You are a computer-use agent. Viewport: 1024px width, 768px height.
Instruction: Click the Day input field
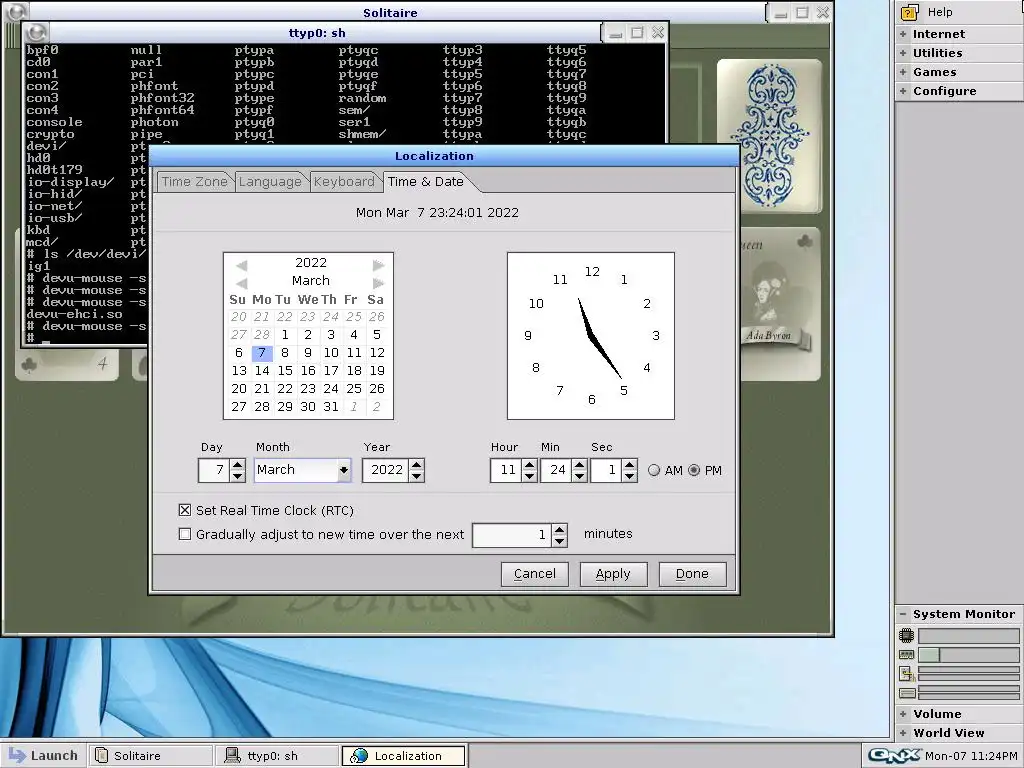[x=214, y=470]
